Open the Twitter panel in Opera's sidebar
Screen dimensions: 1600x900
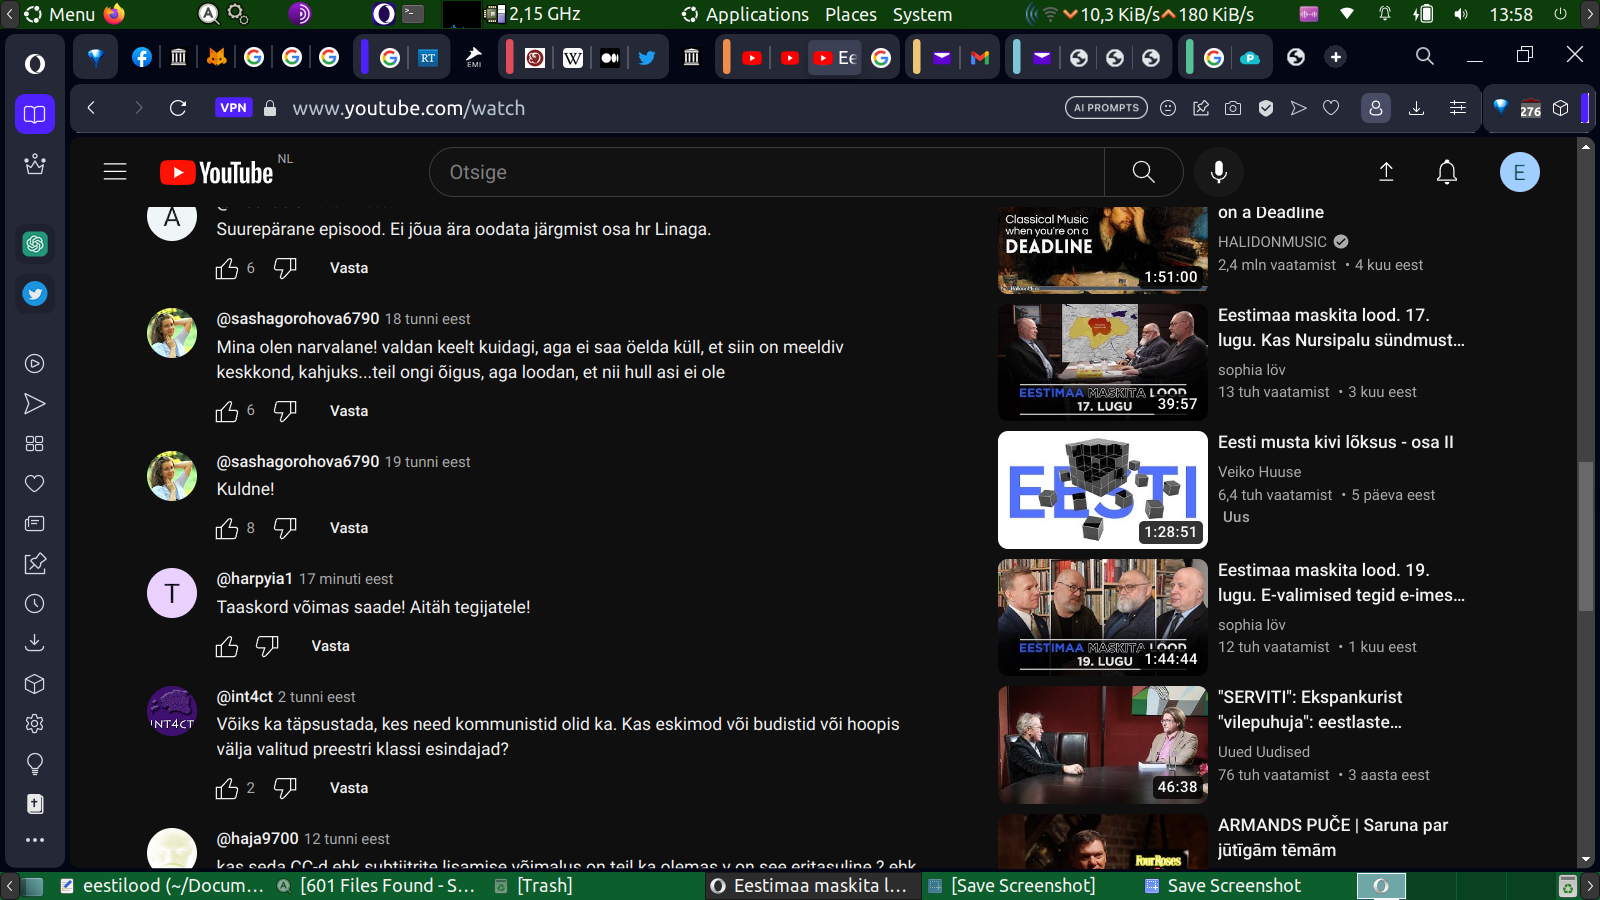(x=35, y=294)
